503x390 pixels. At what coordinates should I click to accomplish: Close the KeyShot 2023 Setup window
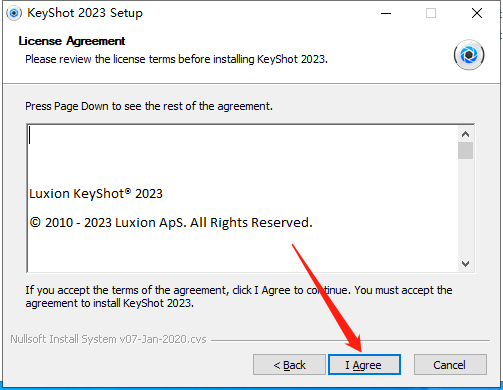pos(477,14)
